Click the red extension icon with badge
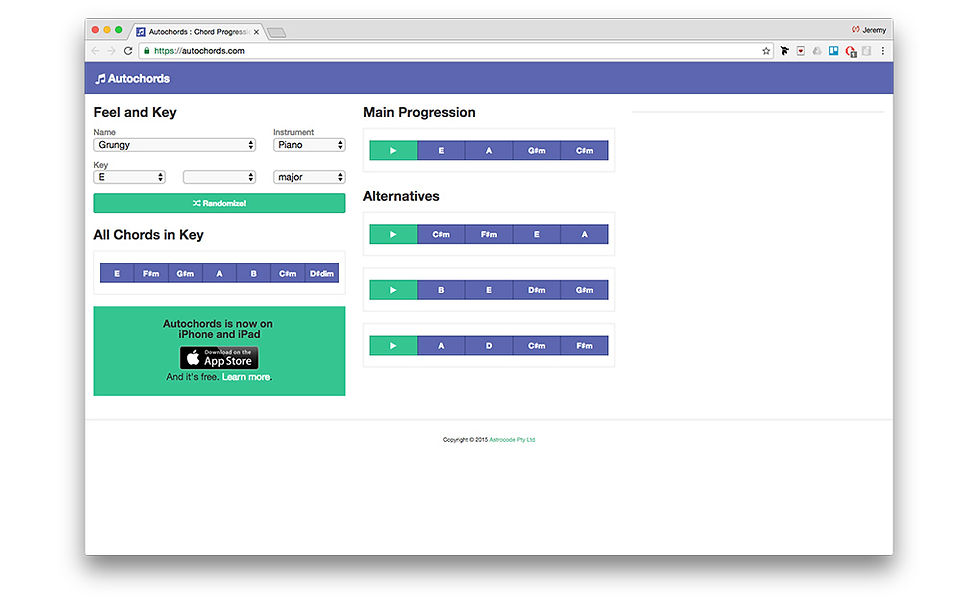 (850, 51)
